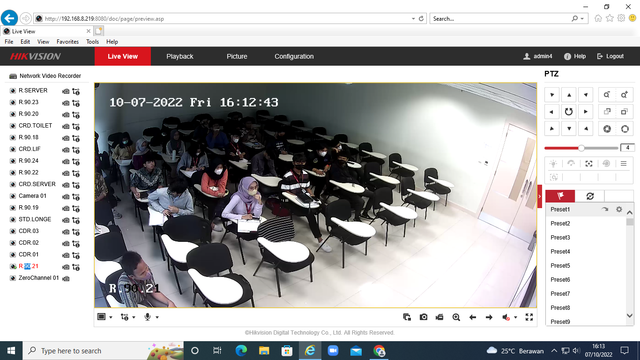
Task: Click the Logout link
Action: (610, 56)
